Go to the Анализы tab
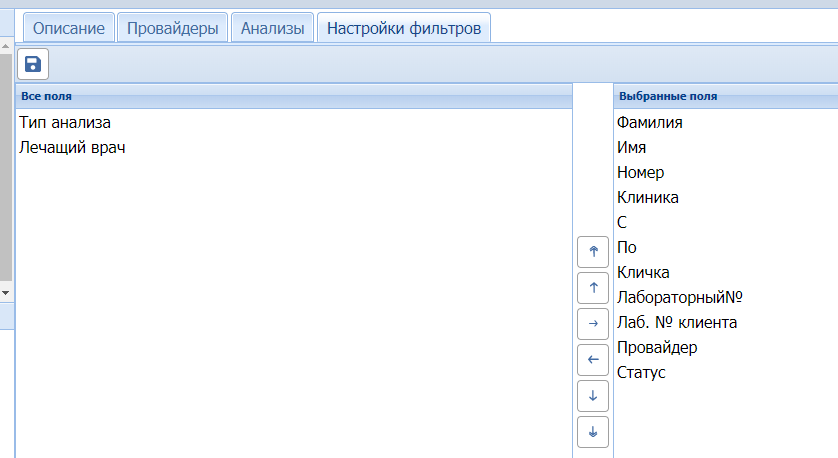The width and height of the screenshot is (838, 458). [x=272, y=28]
